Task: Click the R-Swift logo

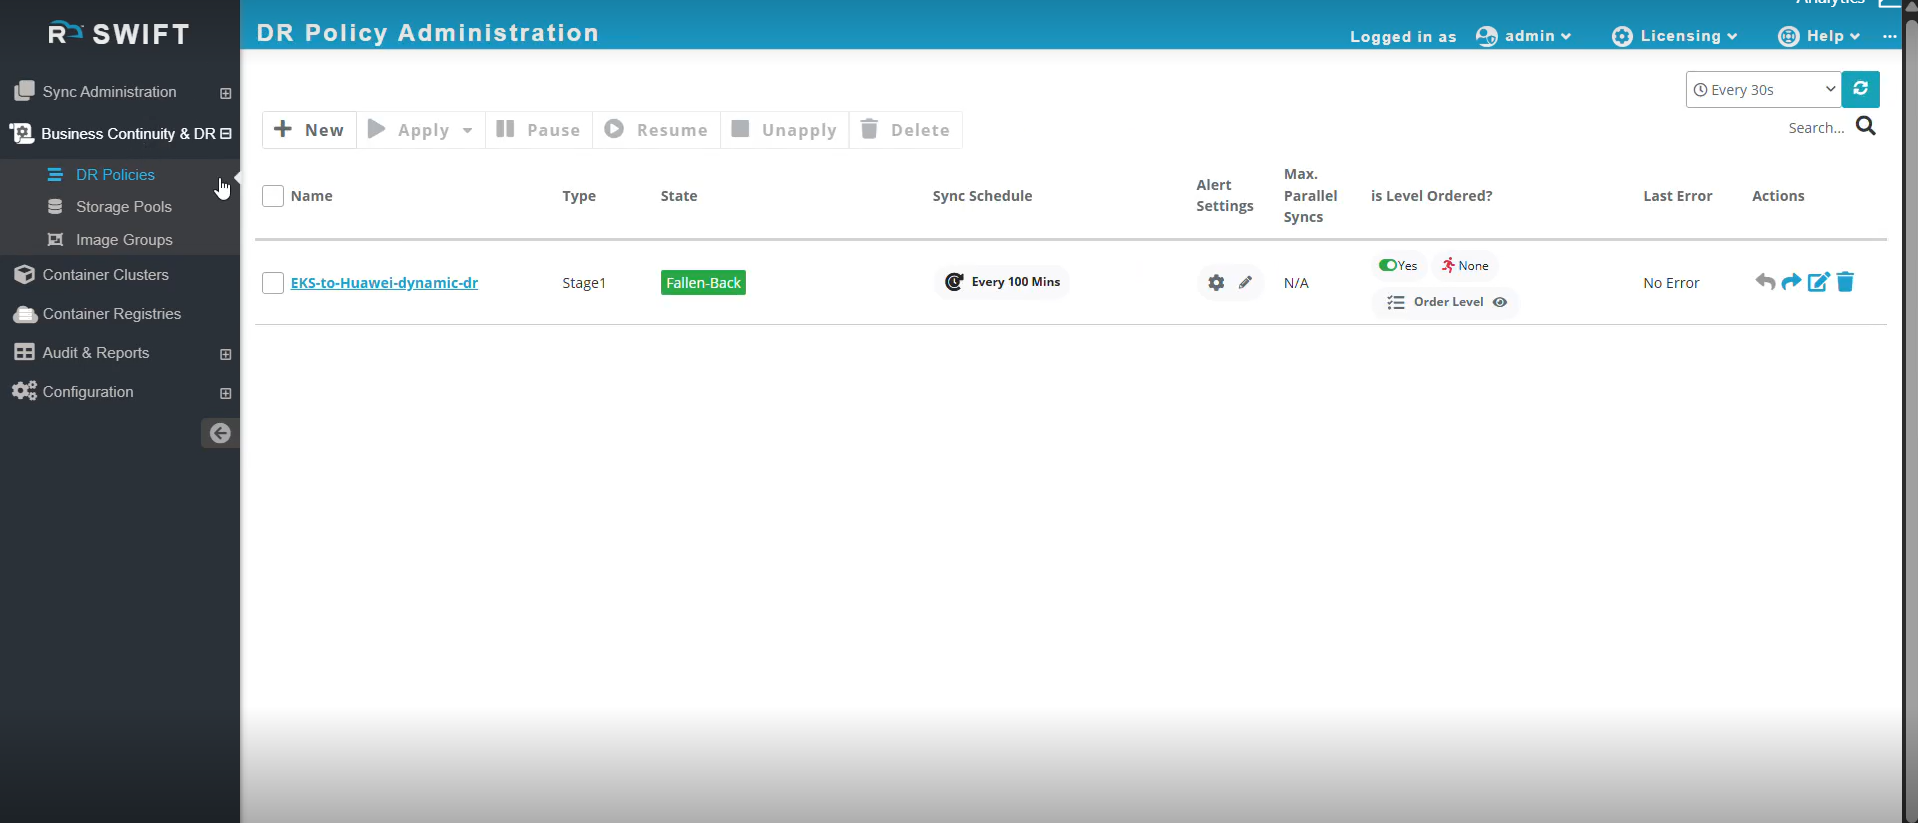Action: click(119, 34)
